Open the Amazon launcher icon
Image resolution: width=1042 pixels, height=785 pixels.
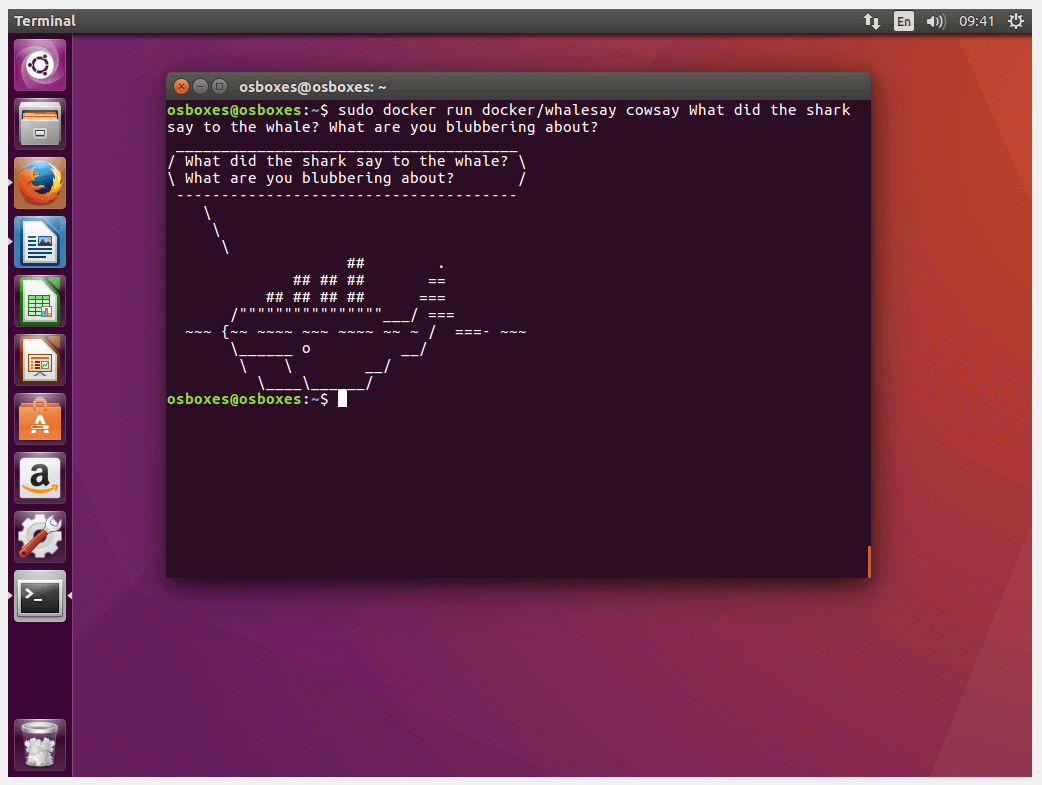40,478
